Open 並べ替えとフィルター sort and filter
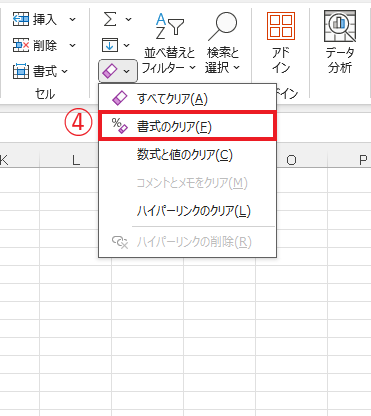The height and width of the screenshot is (416, 371). (x=169, y=42)
